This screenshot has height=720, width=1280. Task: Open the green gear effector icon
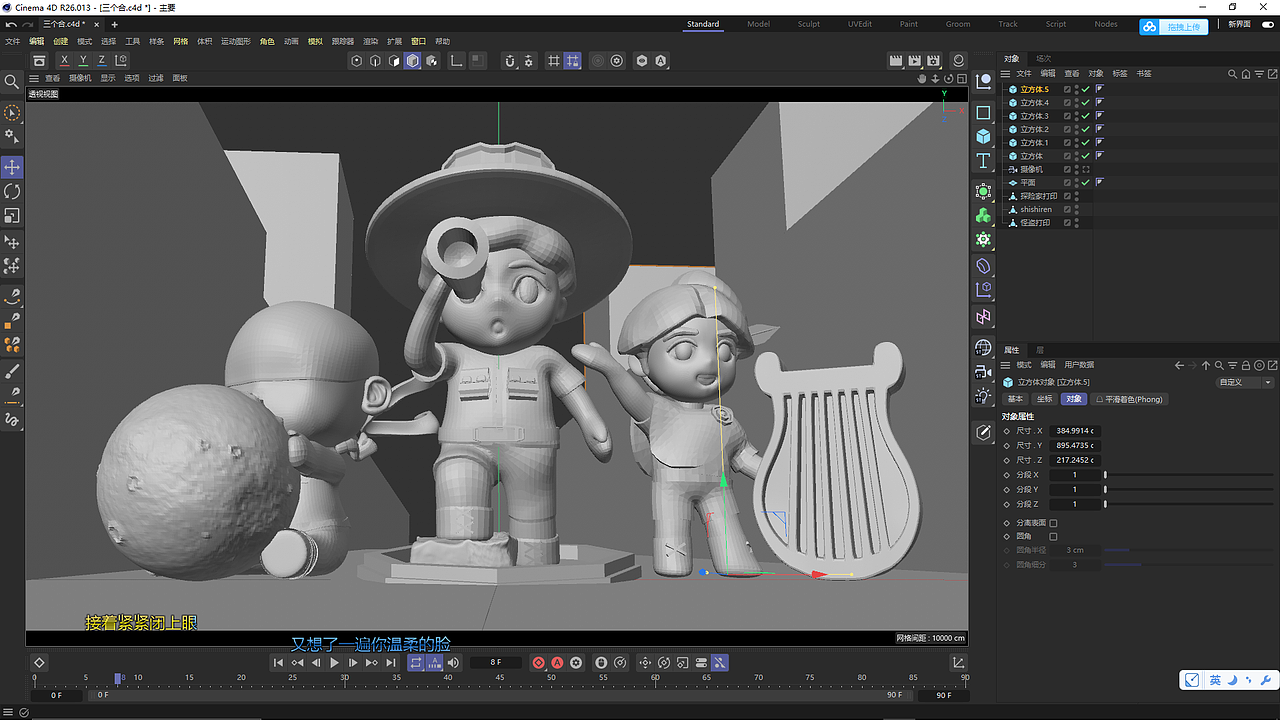983,240
